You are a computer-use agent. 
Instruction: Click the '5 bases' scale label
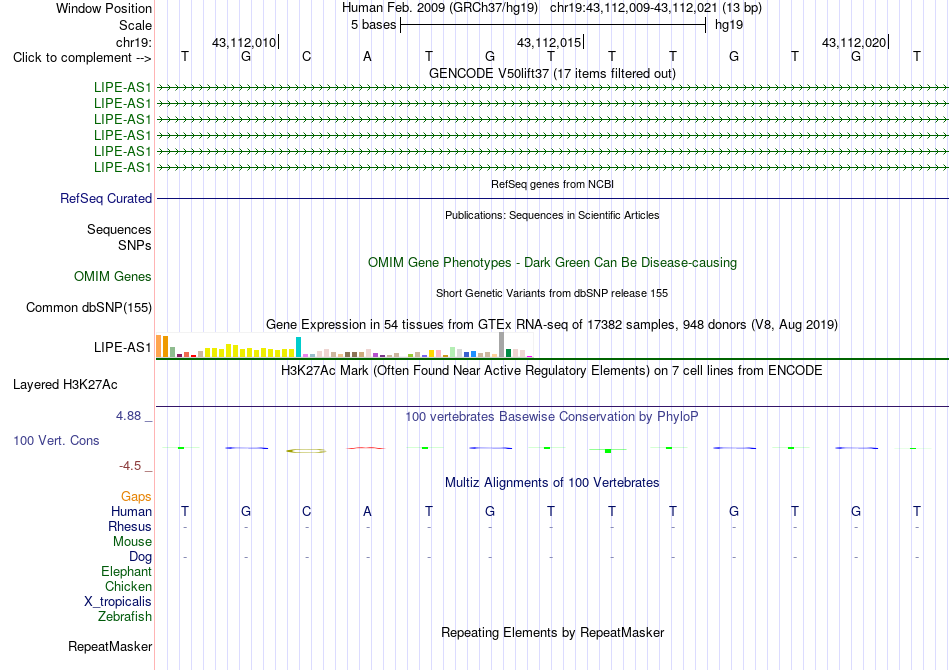[373, 25]
